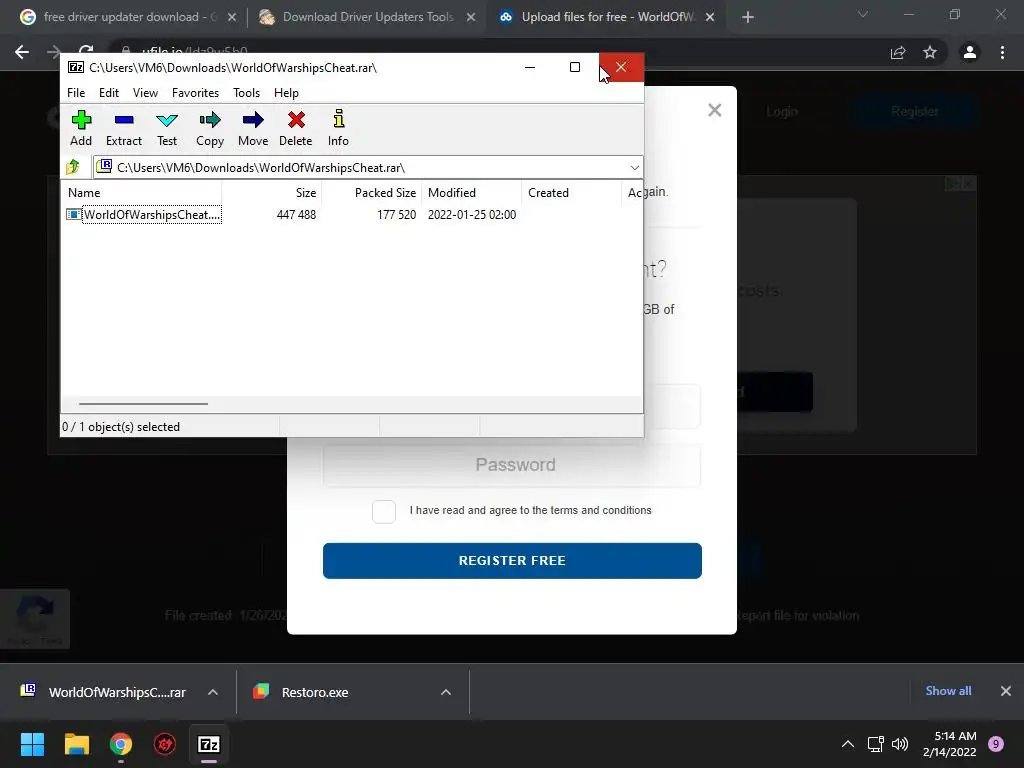Close the free driver updater tab
Screen dimensions: 1024x768
coord(232,17)
